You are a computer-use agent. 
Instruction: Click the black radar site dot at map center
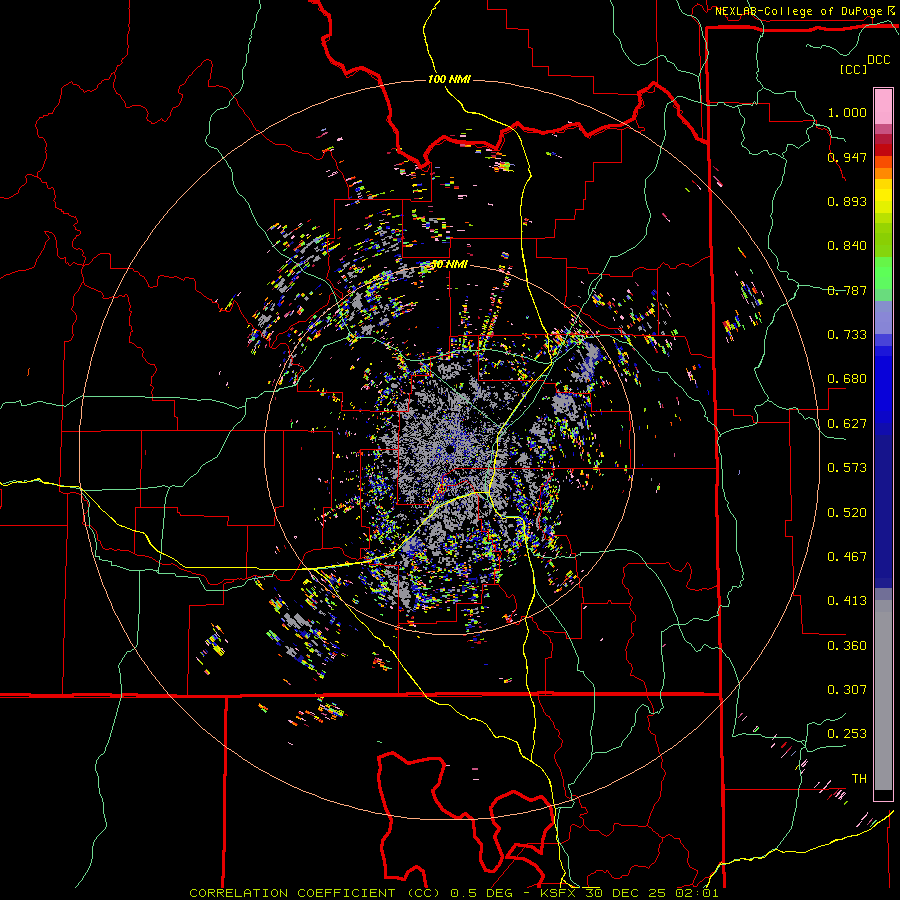449,449
